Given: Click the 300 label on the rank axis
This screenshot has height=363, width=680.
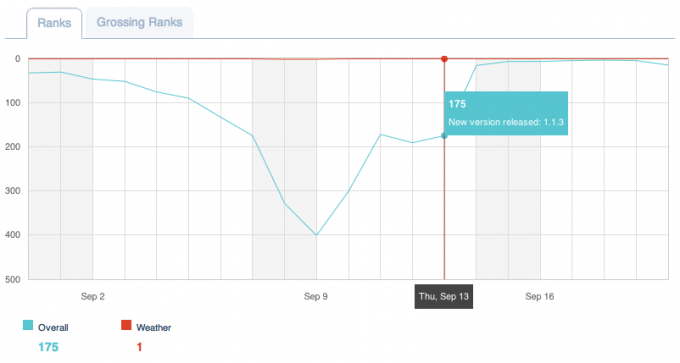Looking at the screenshot, I should pos(13,191).
